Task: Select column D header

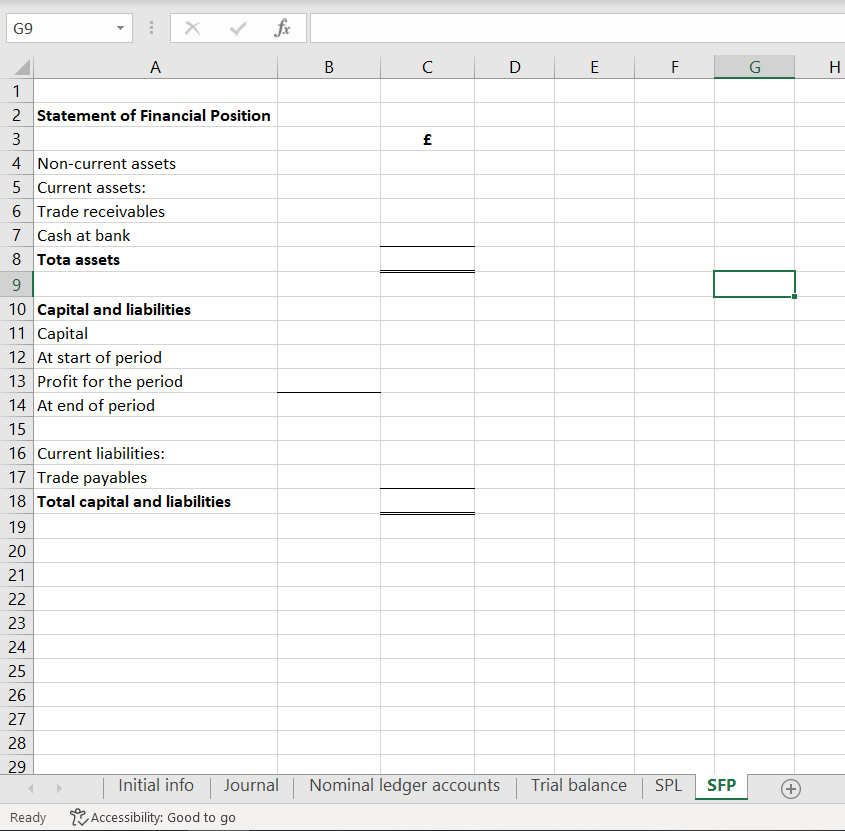Action: point(515,67)
